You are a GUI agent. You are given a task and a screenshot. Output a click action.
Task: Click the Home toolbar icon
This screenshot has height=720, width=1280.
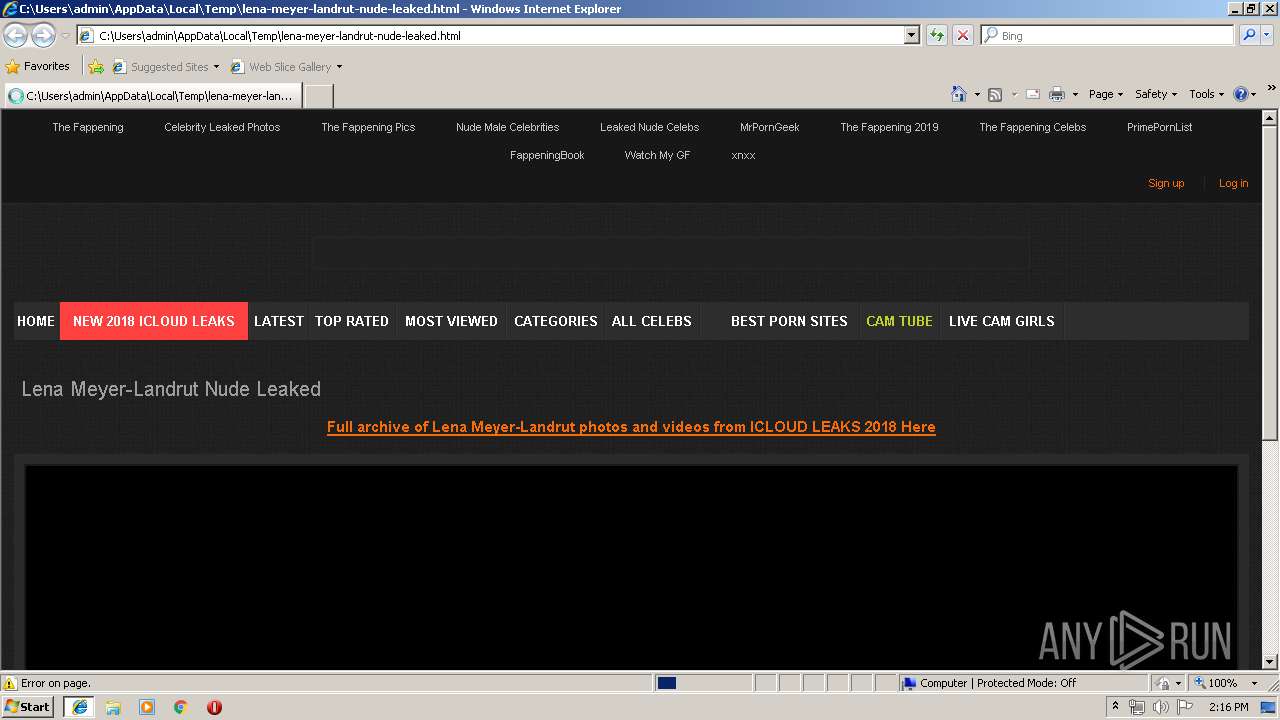pyautogui.click(x=959, y=94)
